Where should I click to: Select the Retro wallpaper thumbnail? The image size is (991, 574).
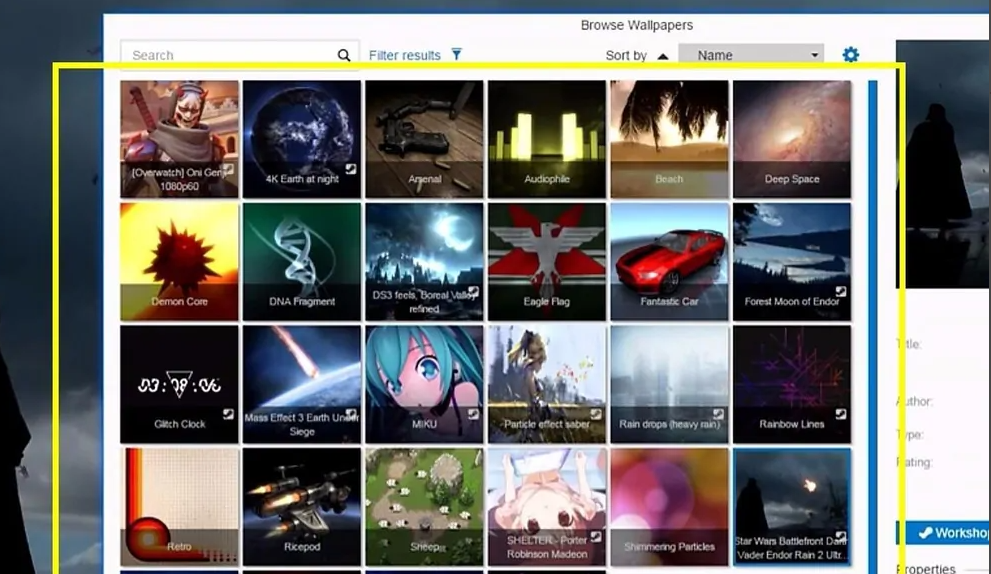pyautogui.click(x=179, y=506)
